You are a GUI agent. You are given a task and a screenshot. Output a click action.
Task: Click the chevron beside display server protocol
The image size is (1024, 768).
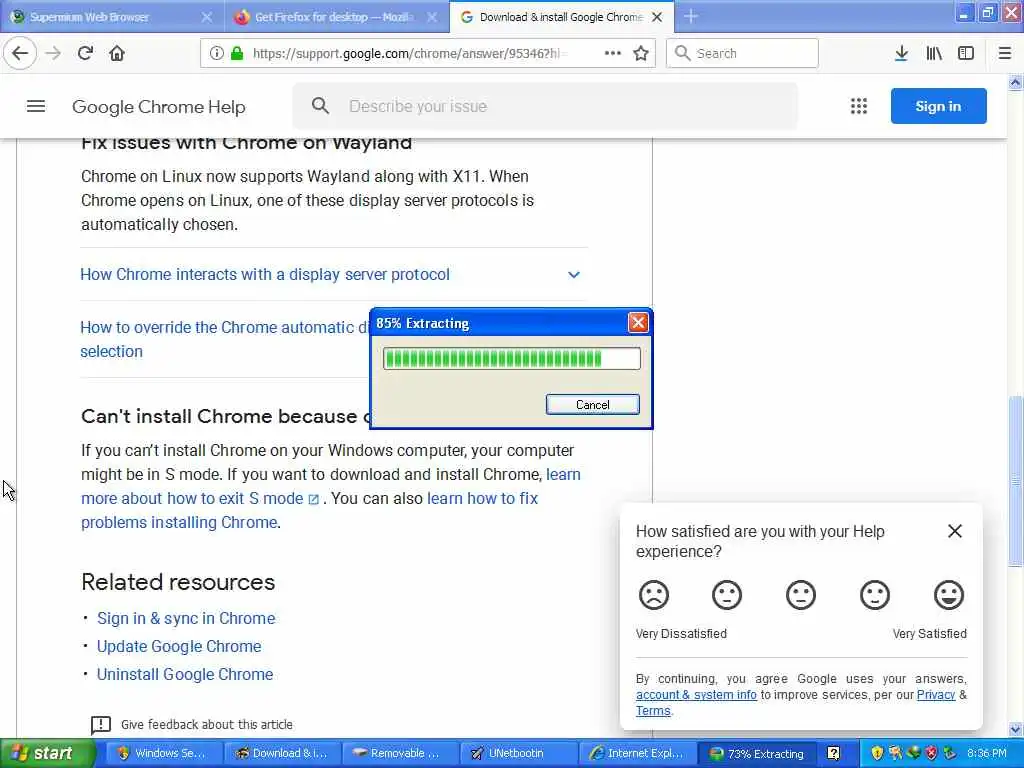573,275
